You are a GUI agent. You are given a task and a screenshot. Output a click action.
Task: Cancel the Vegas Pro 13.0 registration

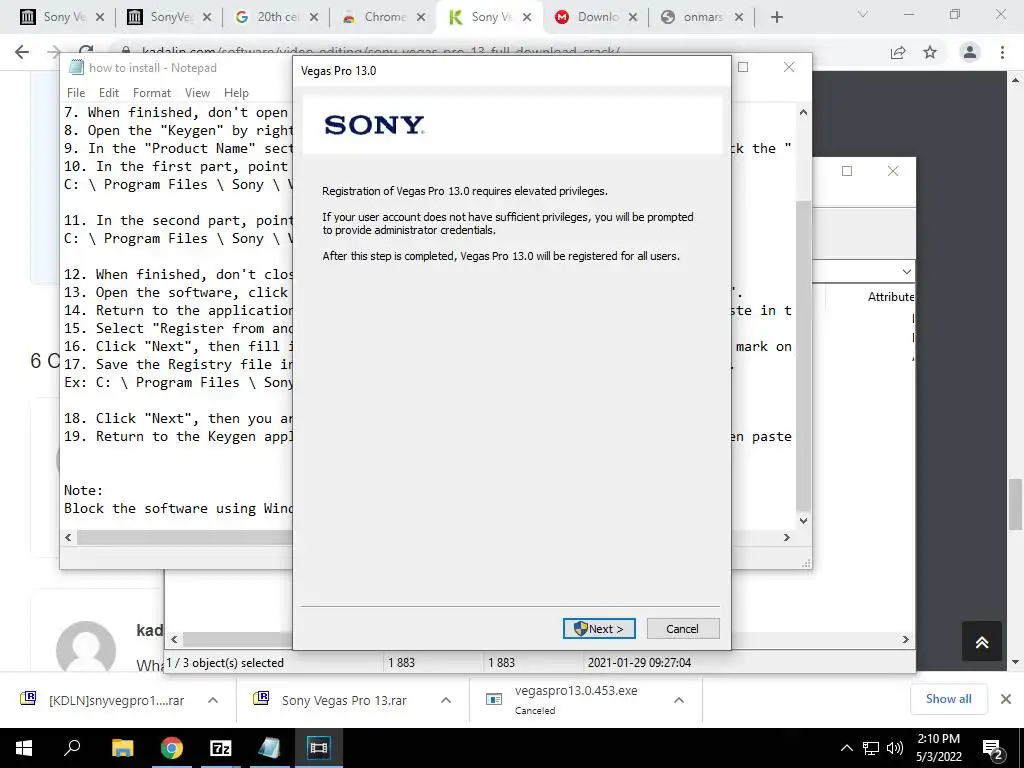click(x=682, y=628)
